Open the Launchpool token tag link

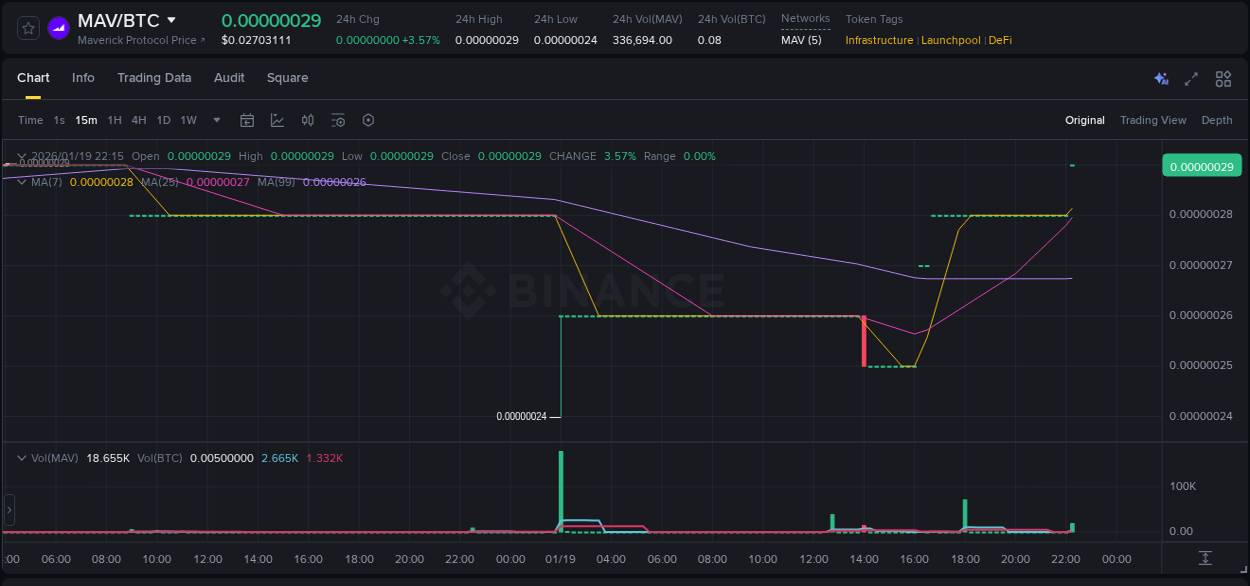pos(951,40)
